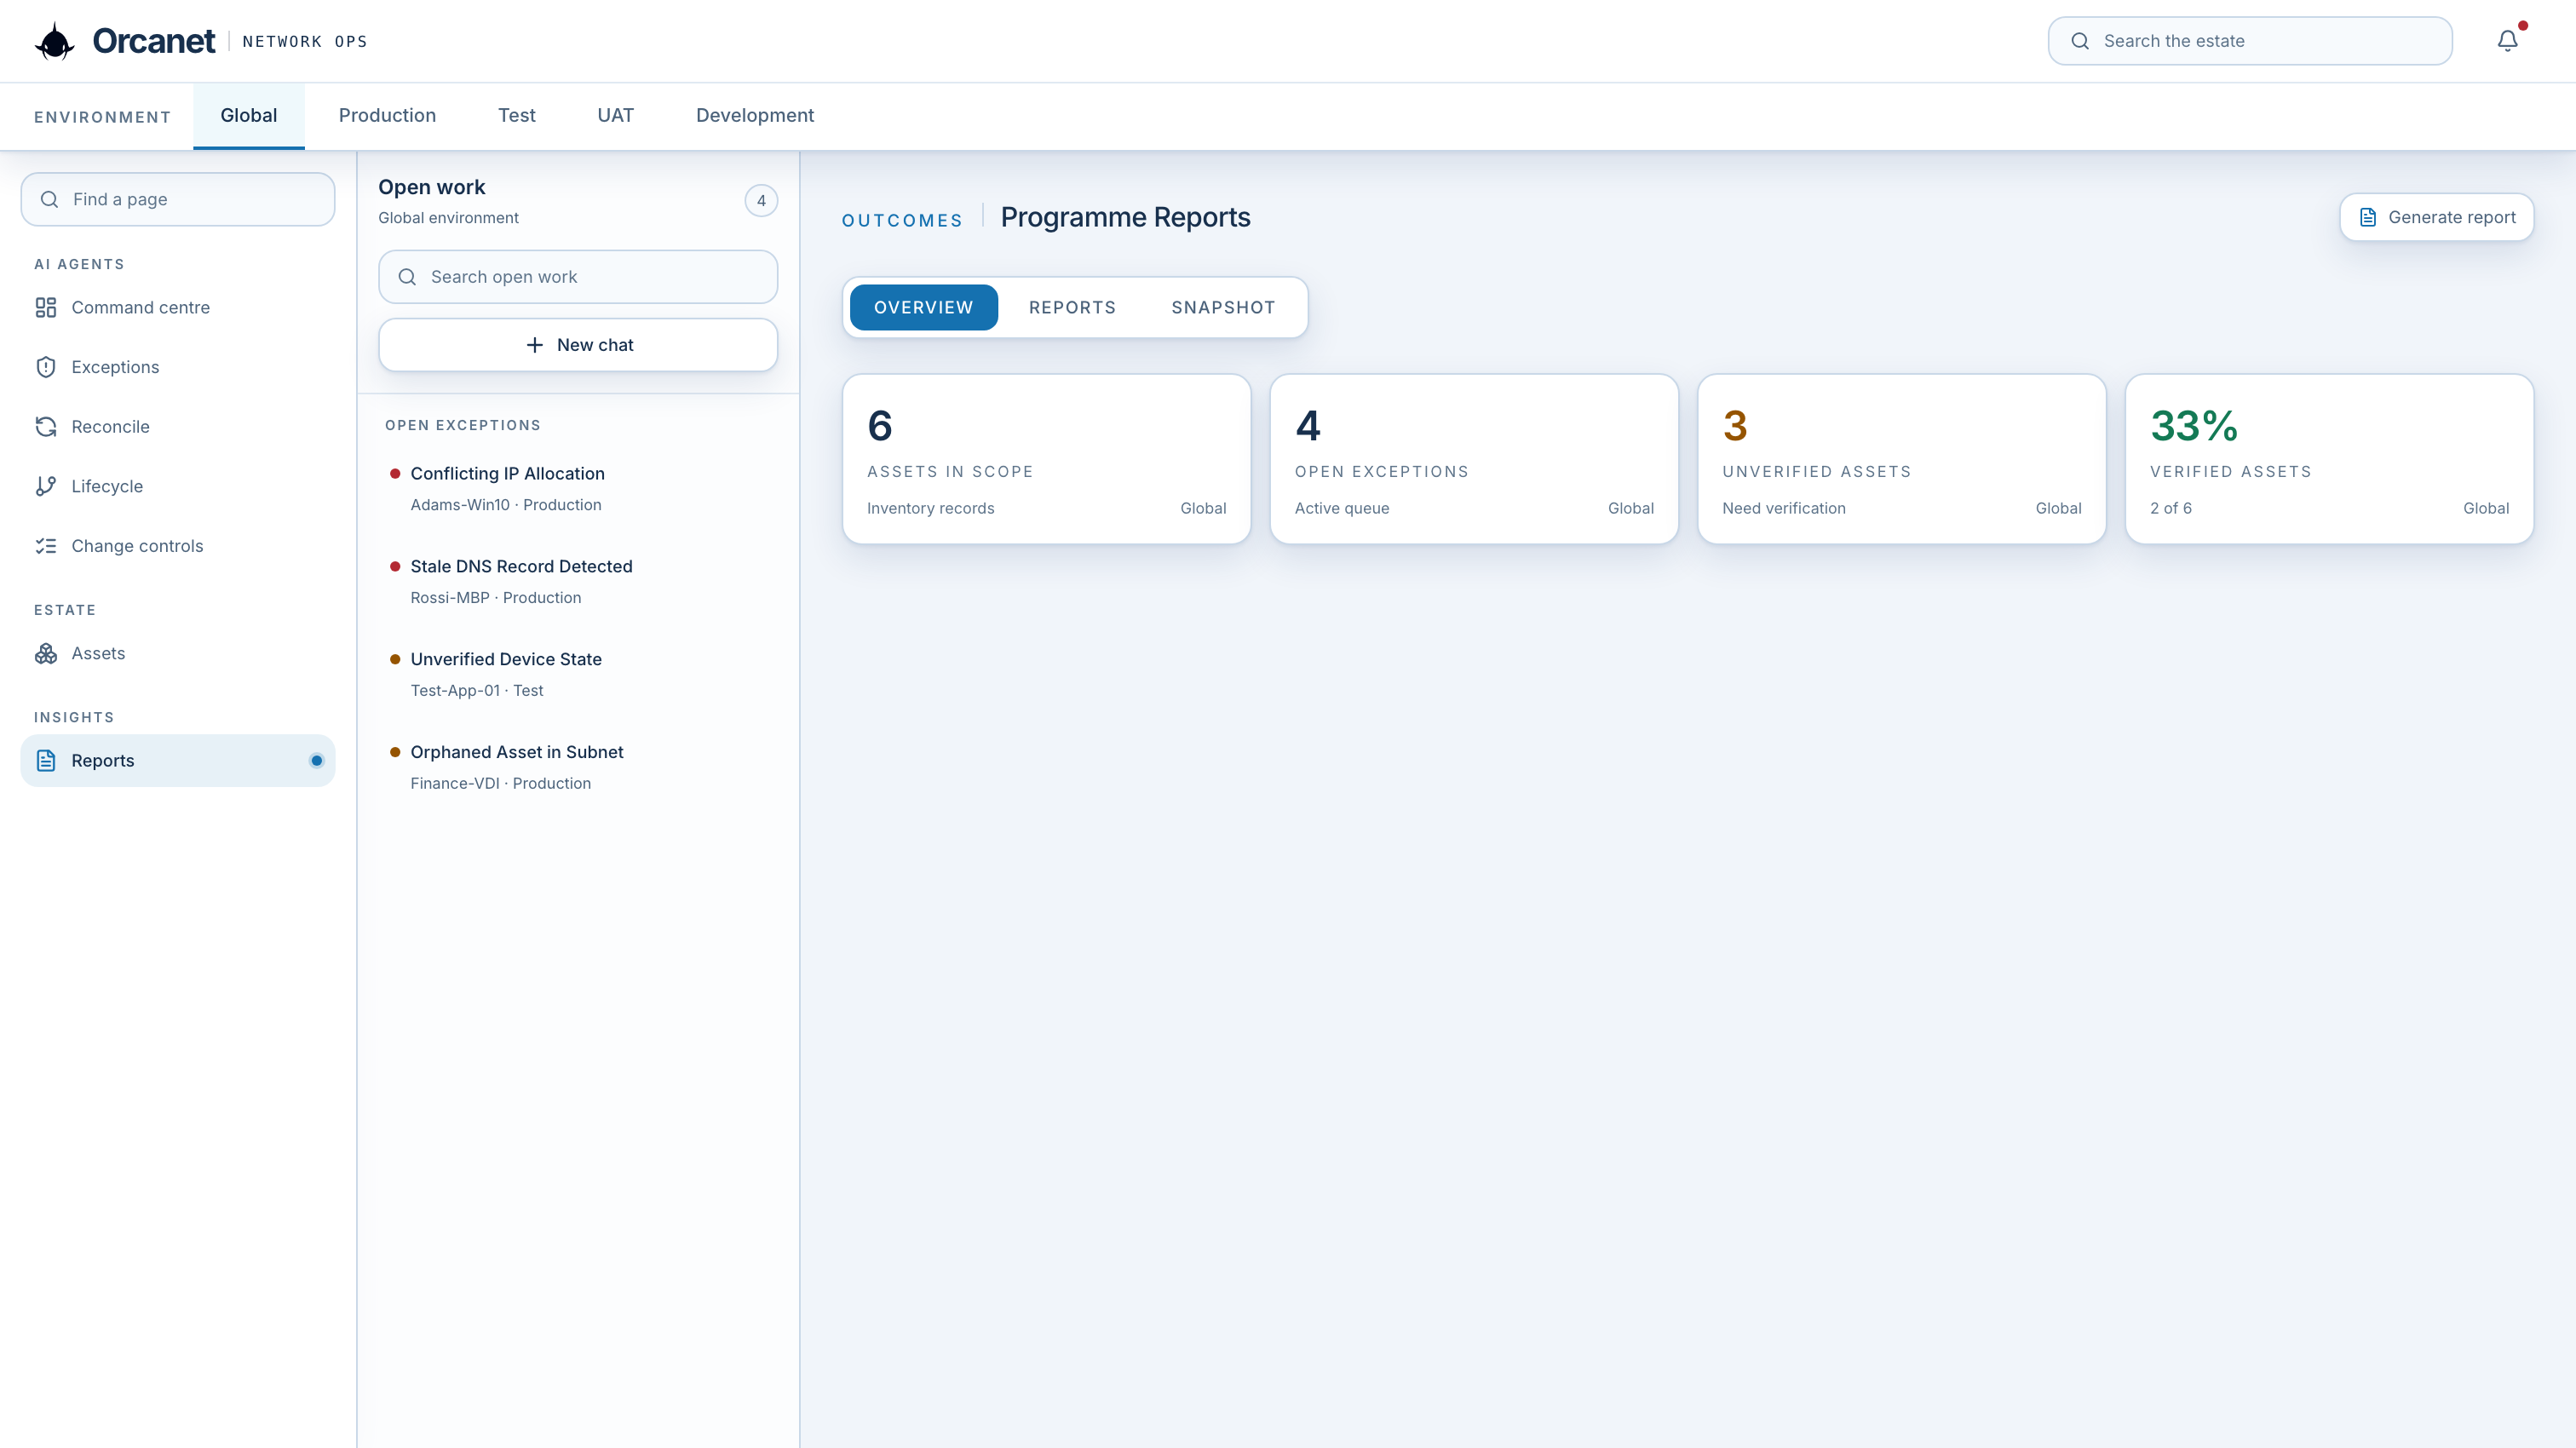Select the UAT environment tab

616,116
